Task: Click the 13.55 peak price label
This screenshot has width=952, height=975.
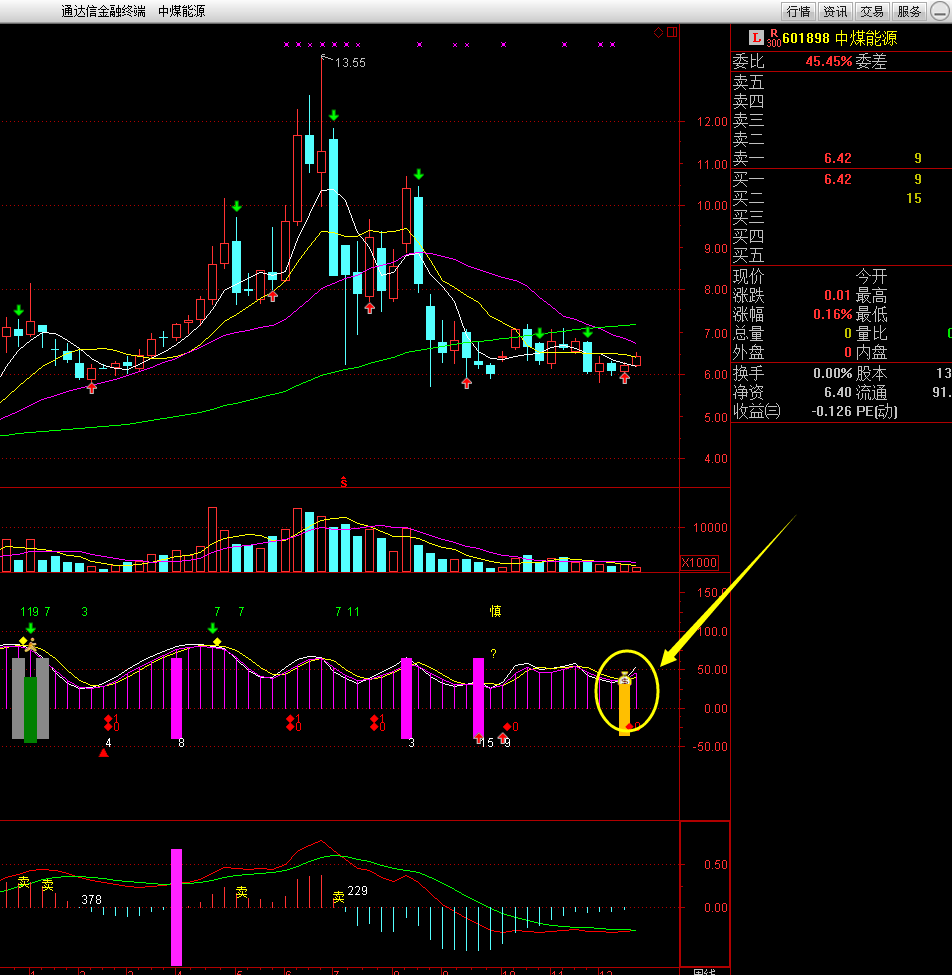Action: 350,63
